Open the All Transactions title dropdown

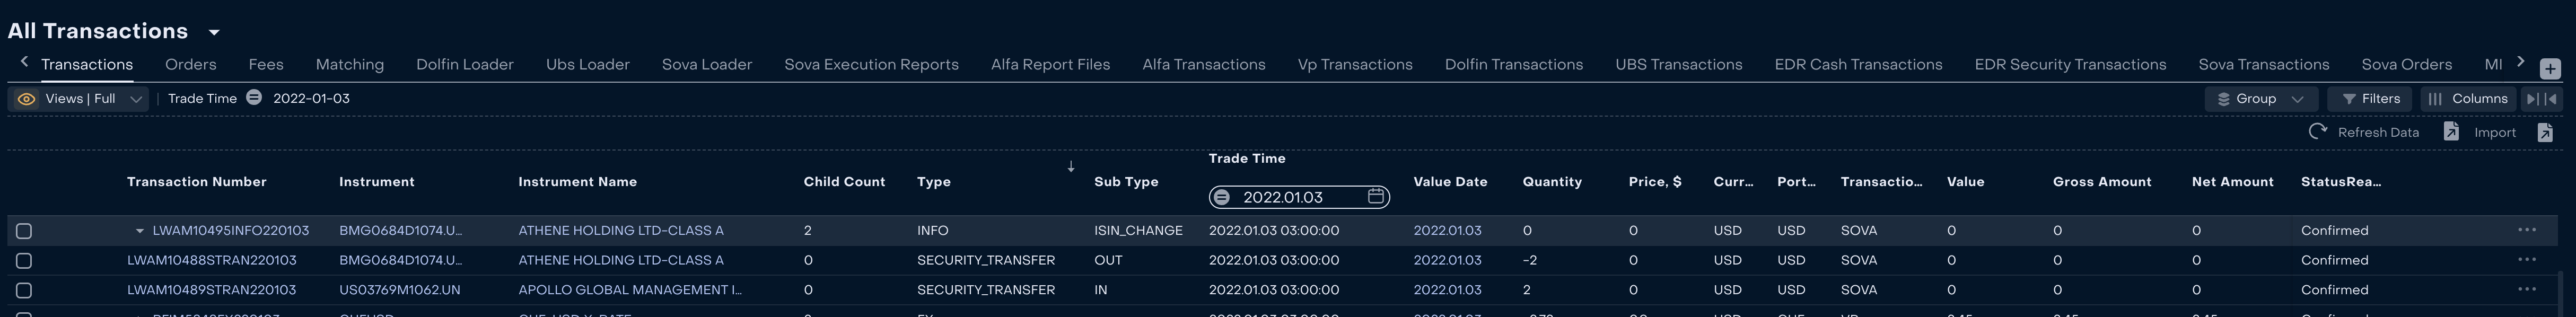(x=213, y=33)
